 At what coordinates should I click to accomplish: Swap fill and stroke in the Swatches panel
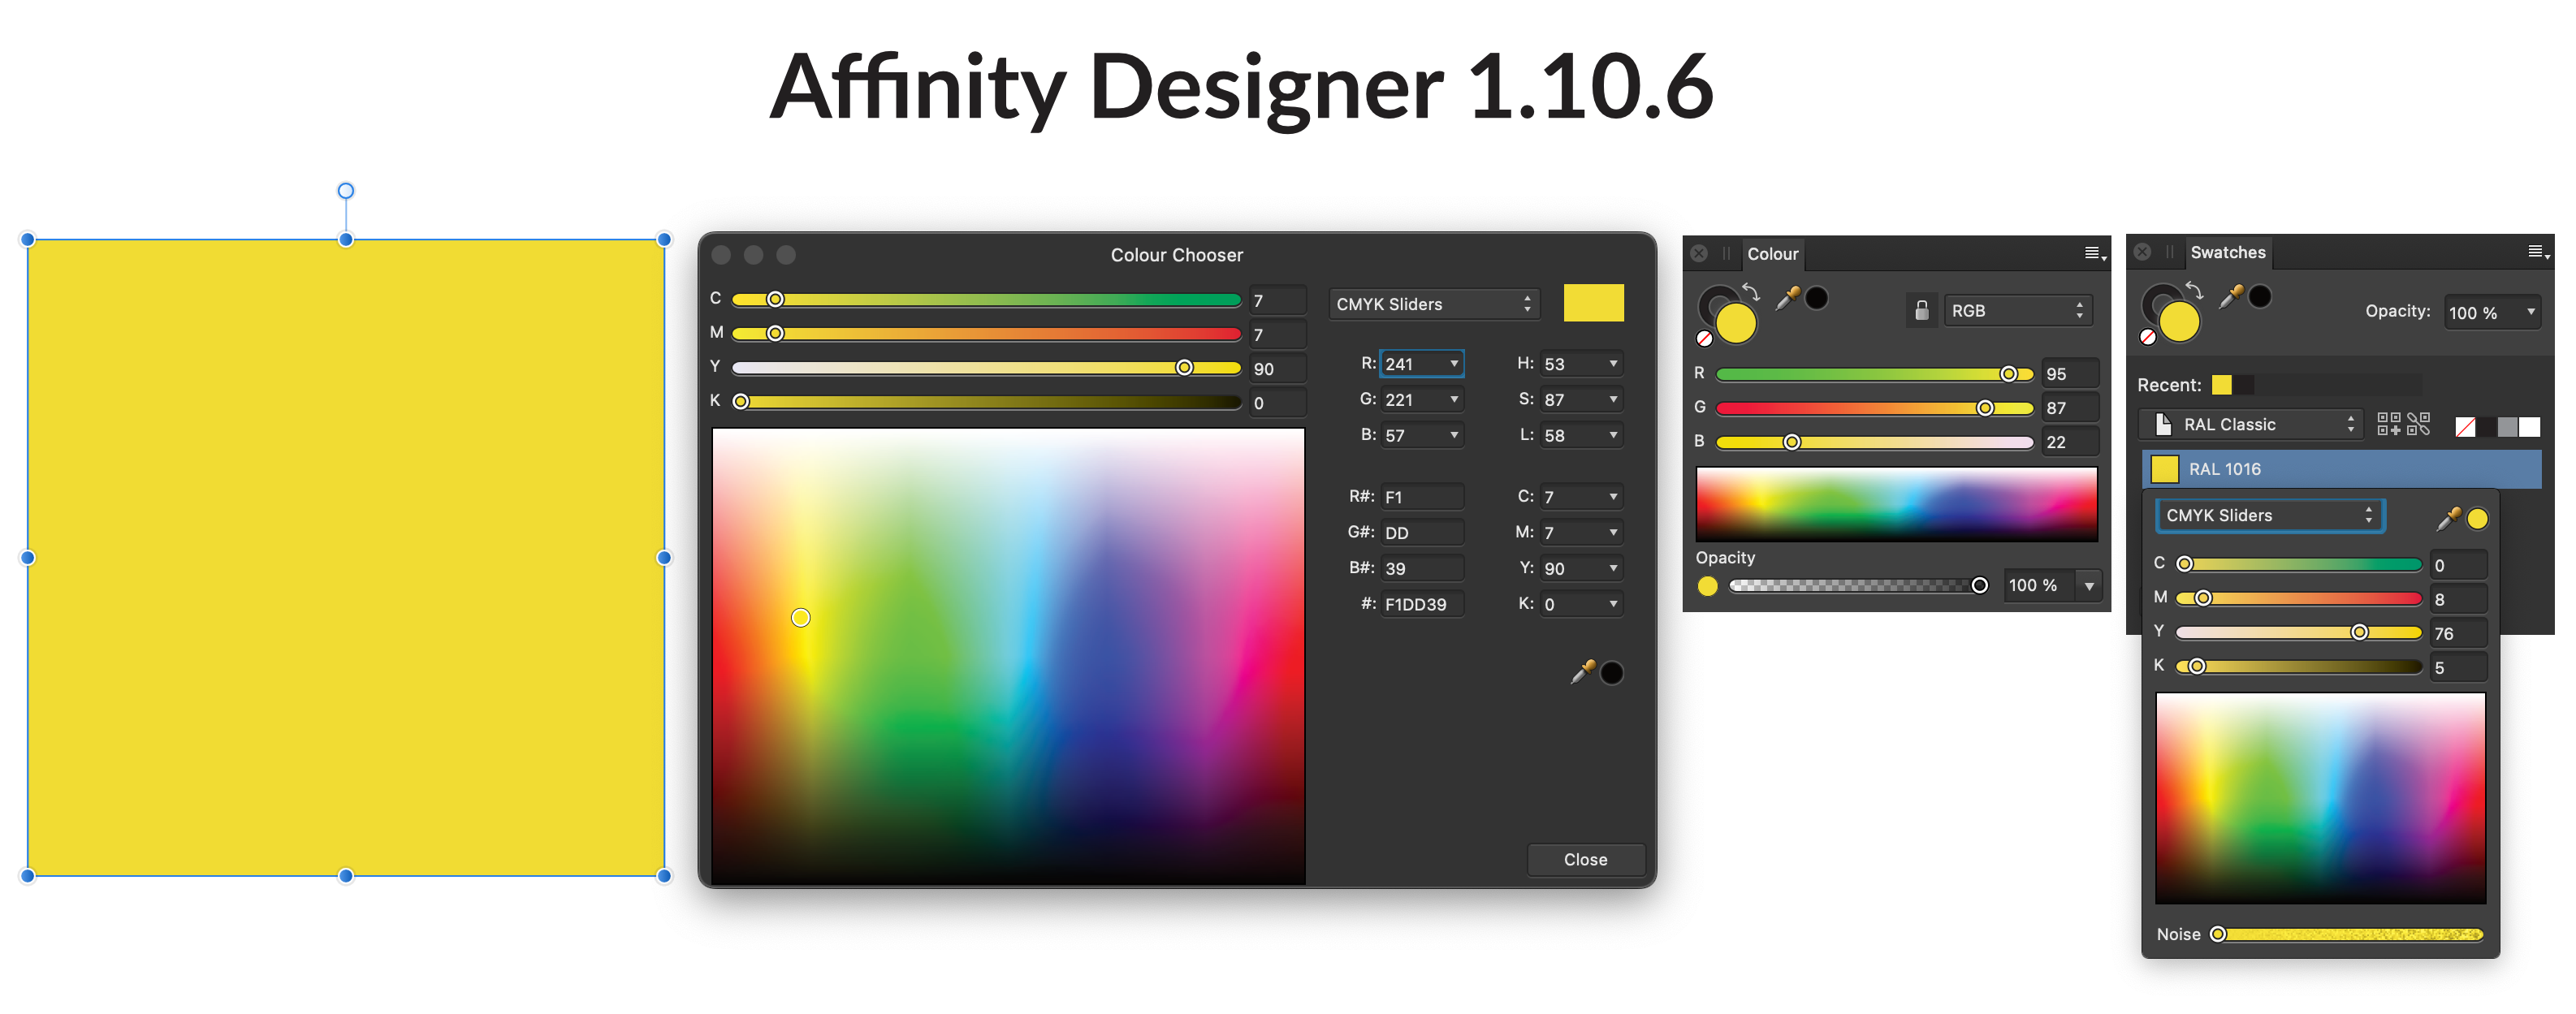tap(2194, 290)
